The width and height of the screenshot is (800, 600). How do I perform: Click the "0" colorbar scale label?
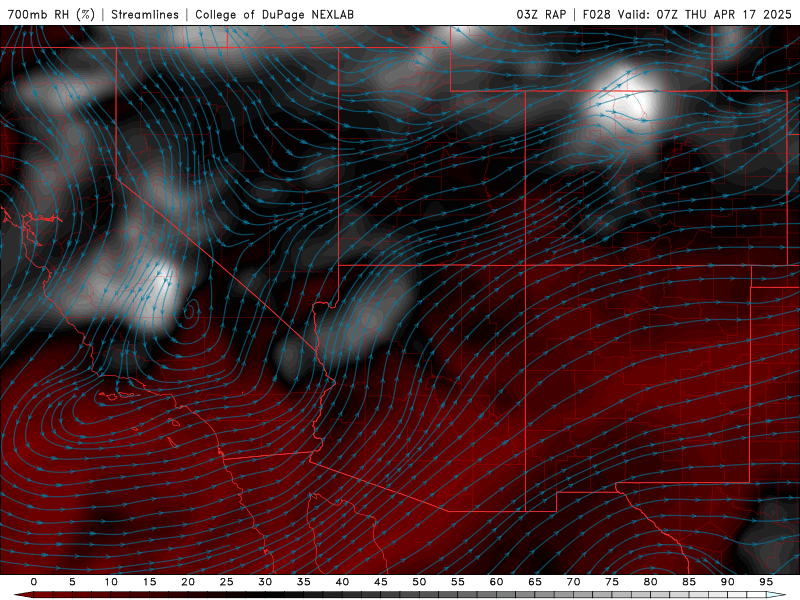click(x=34, y=582)
